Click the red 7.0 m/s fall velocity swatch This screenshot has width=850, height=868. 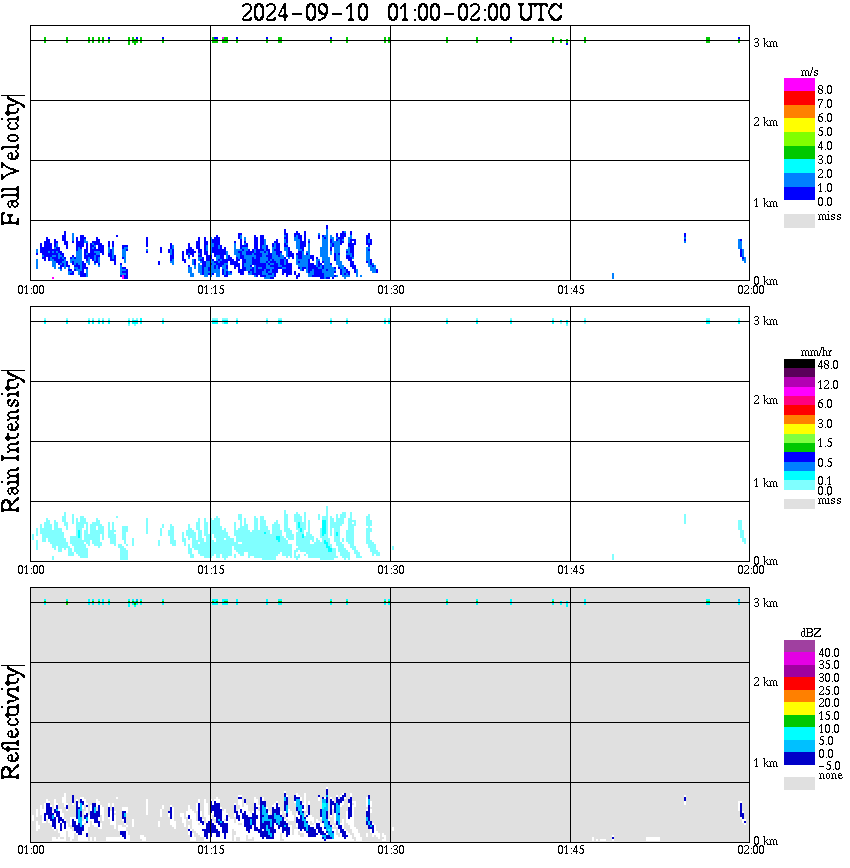pos(799,98)
